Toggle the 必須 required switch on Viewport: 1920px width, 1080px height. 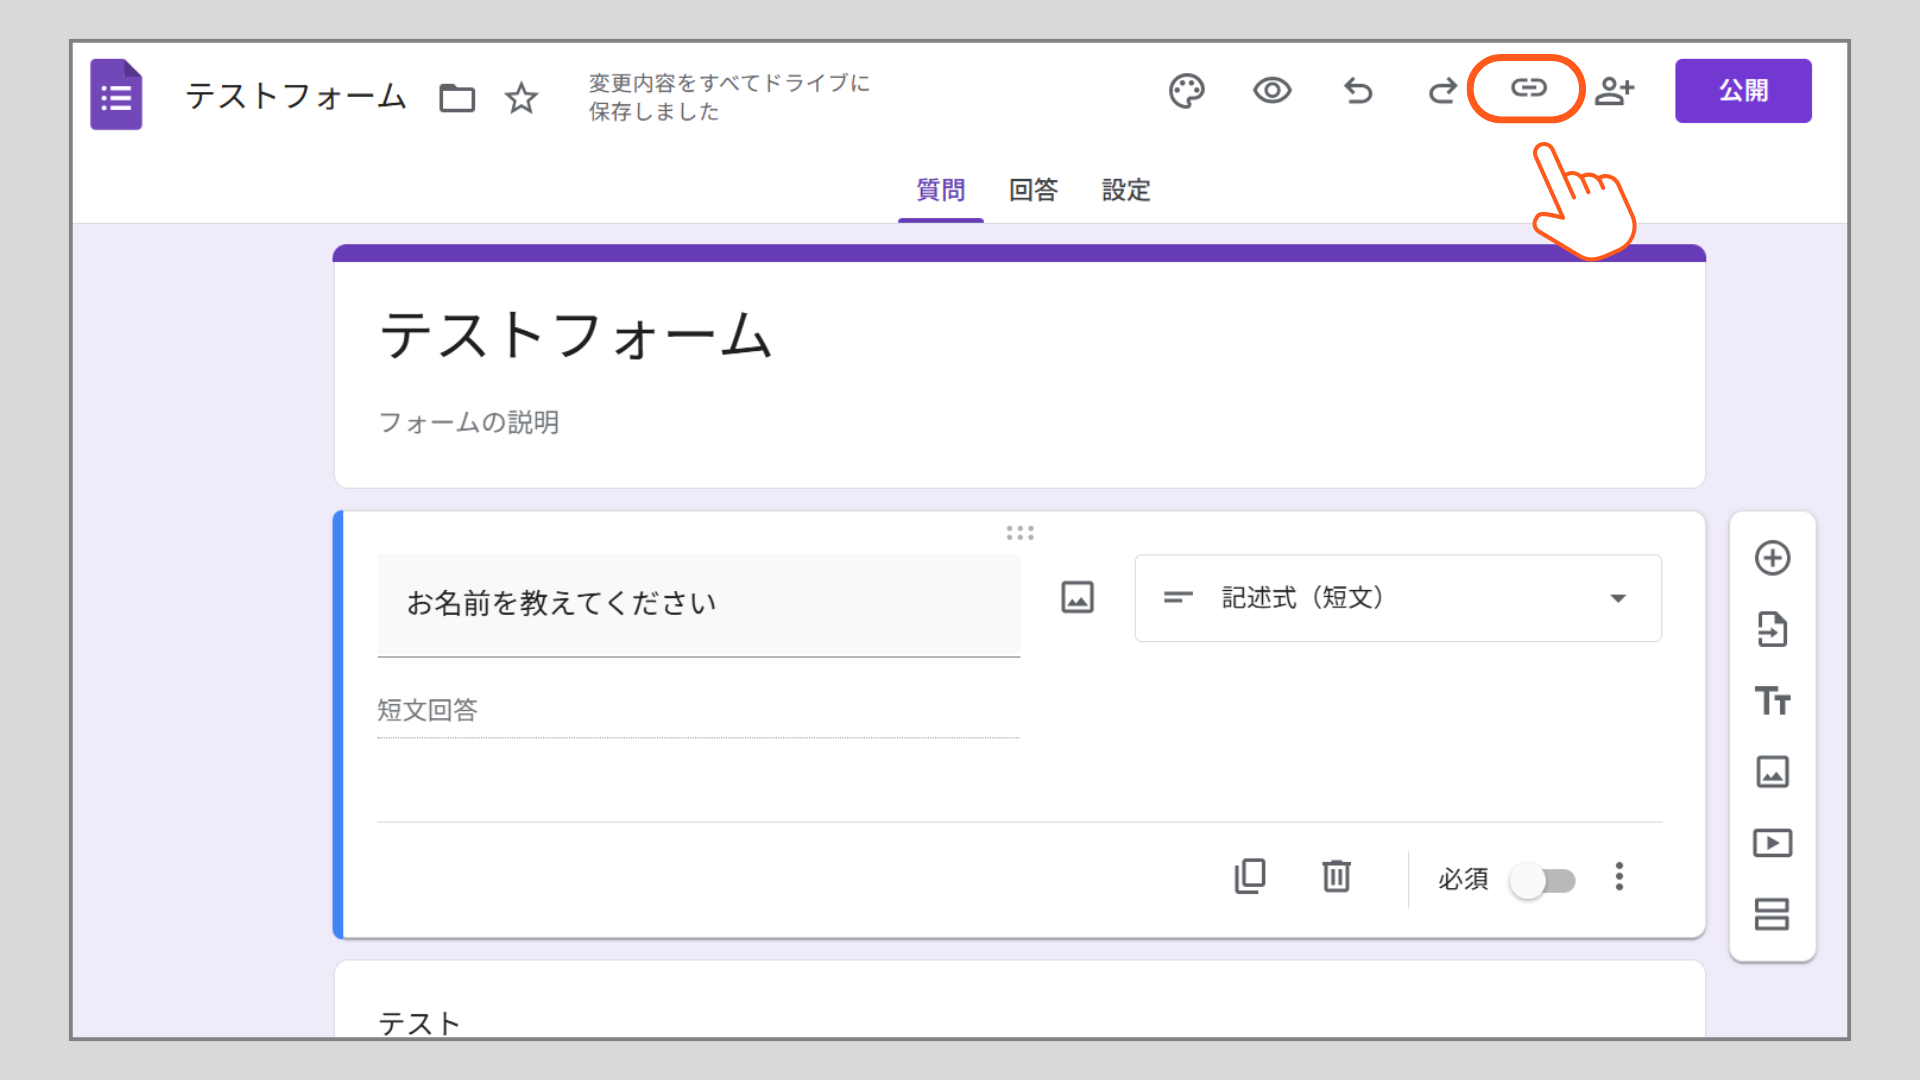(x=1543, y=881)
